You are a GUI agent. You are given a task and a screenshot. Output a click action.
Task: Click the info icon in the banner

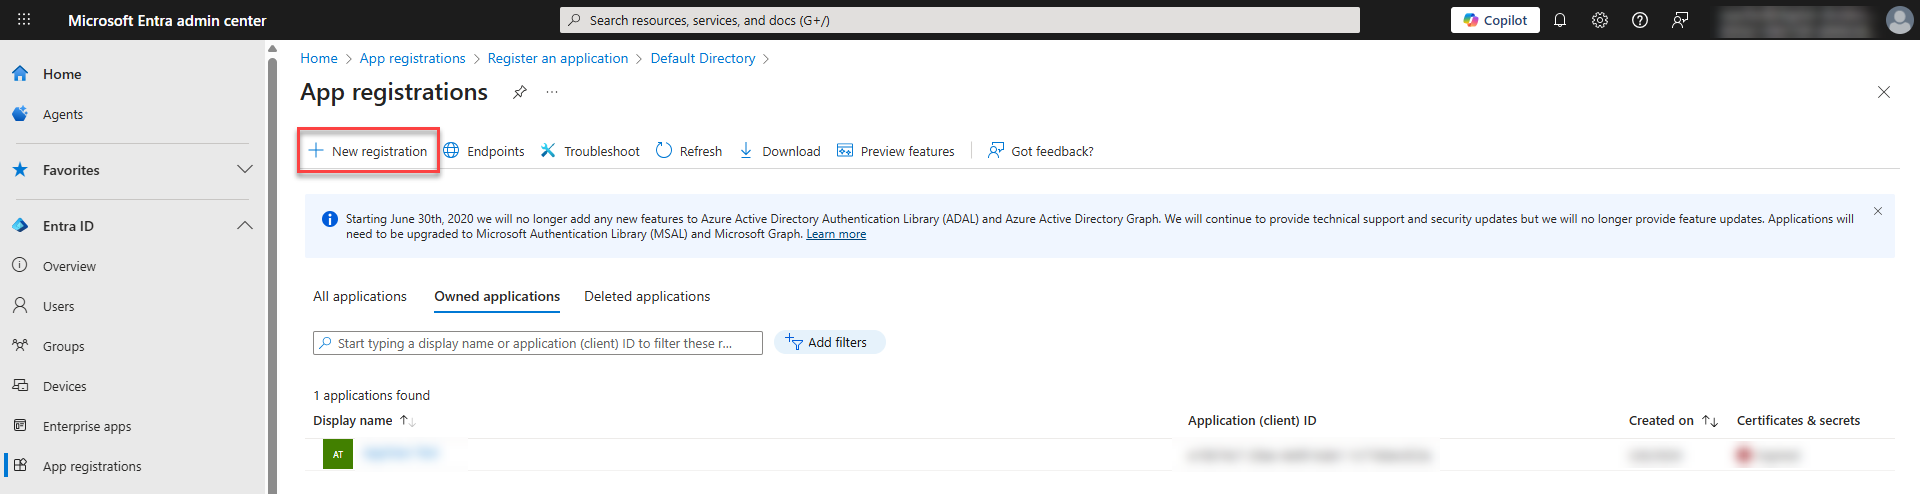coord(329,219)
